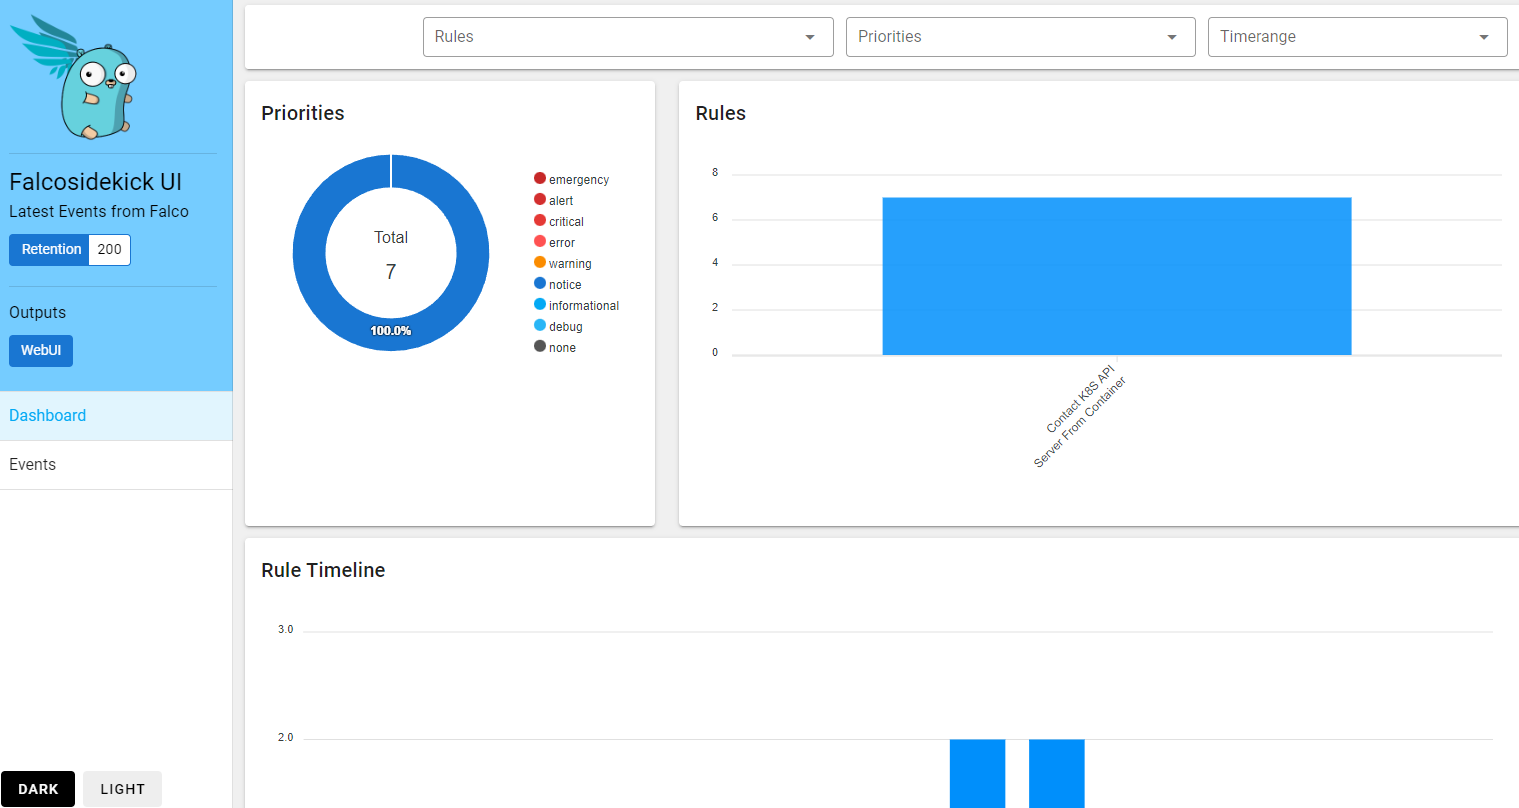Go to the Dashboard page

coord(116,416)
